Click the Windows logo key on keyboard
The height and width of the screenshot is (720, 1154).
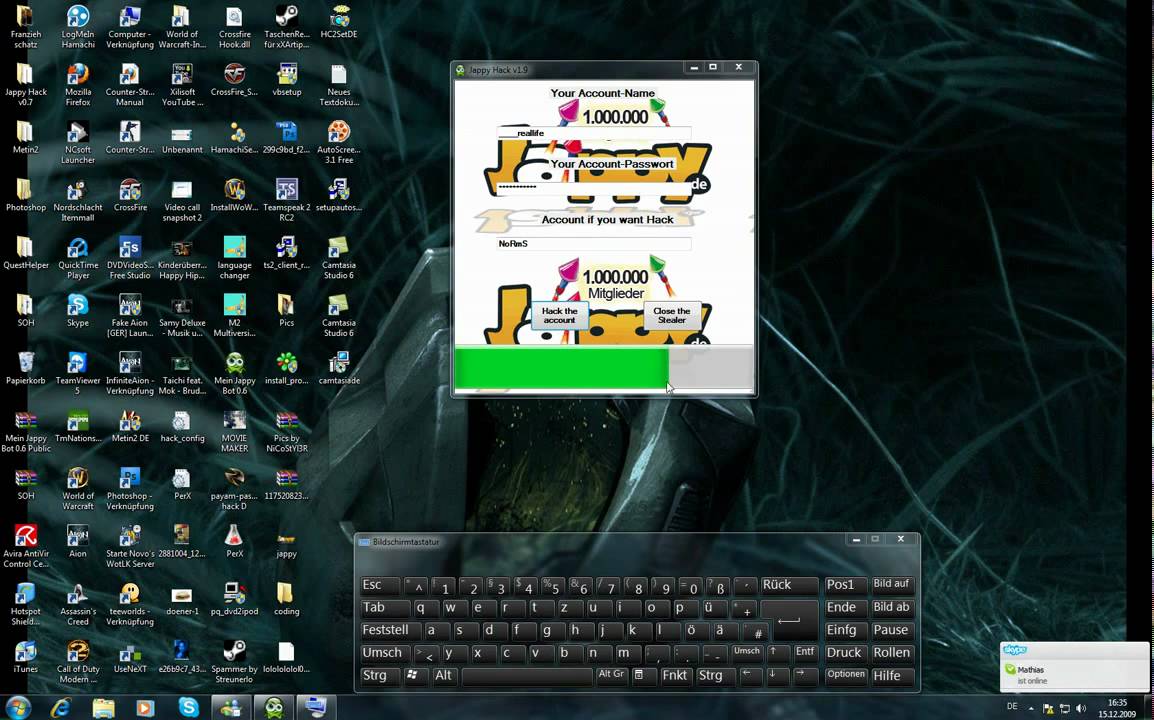(414, 676)
